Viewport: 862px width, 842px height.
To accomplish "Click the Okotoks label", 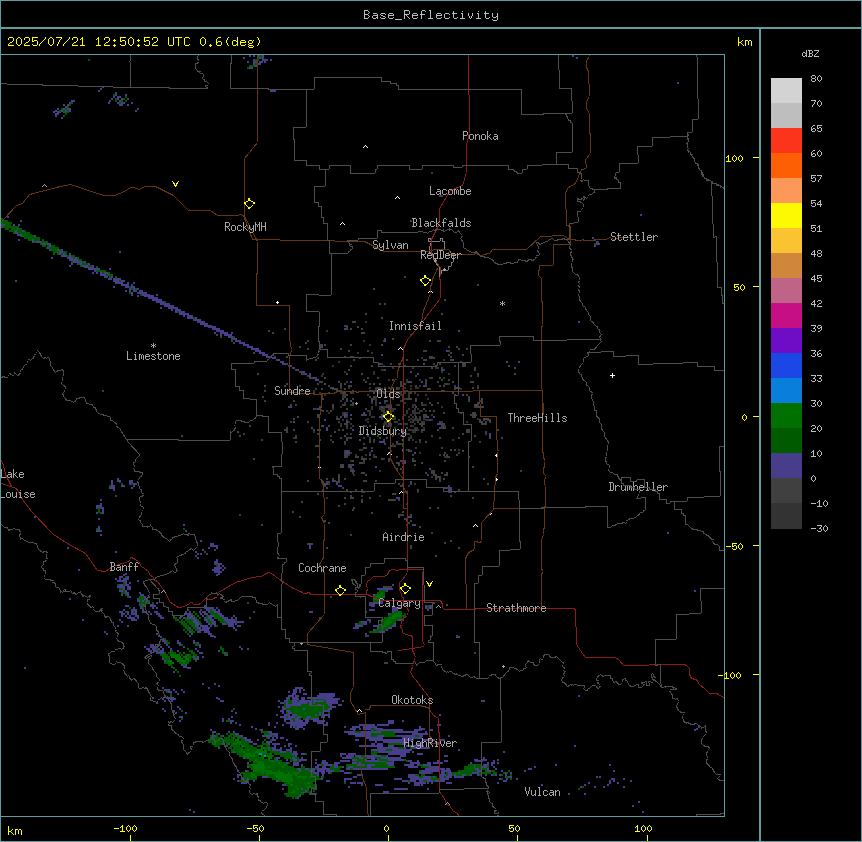I will [x=412, y=700].
